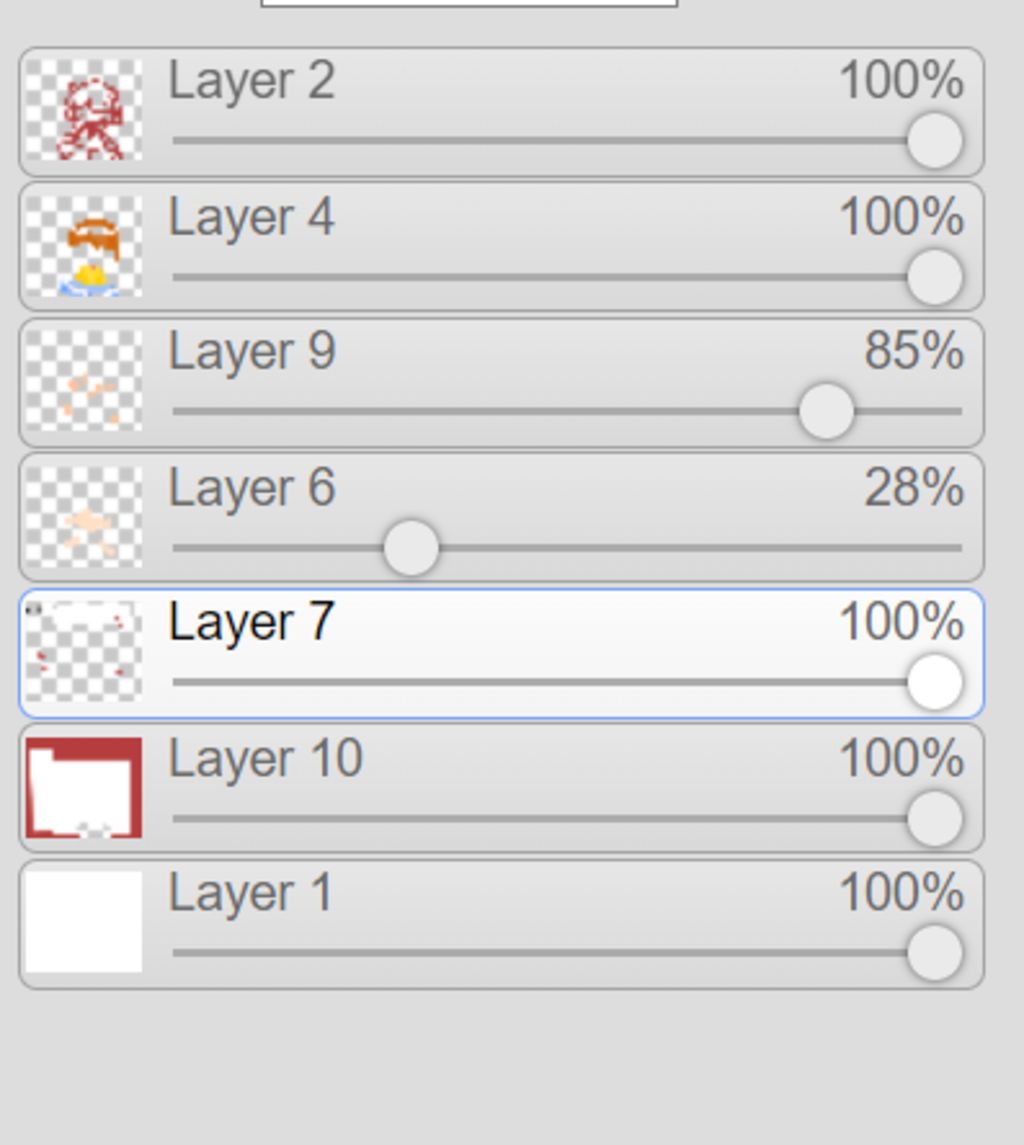Click the Layer 2 thumbnail
The width and height of the screenshot is (1024, 1145).
[83, 110]
